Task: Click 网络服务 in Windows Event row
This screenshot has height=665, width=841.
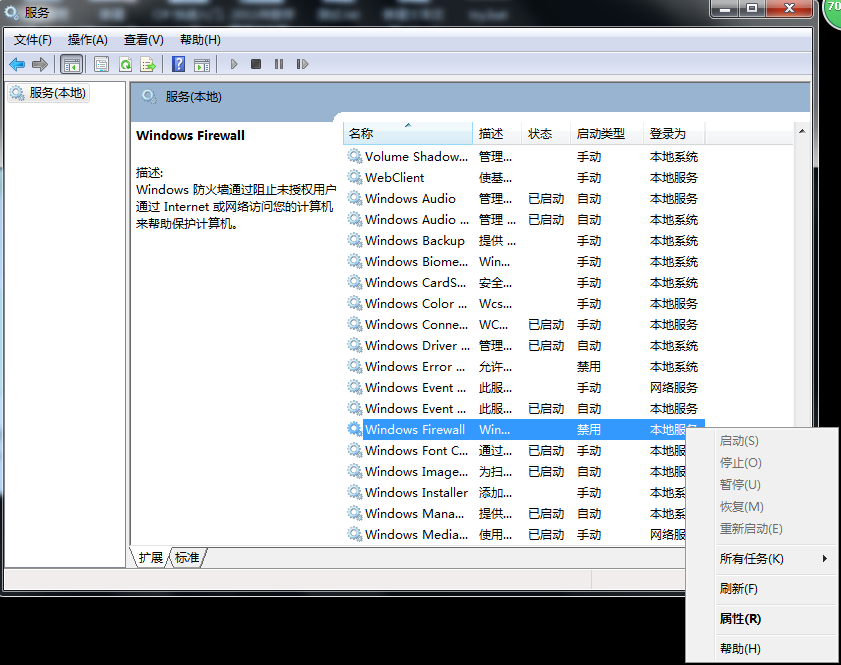Action: [674, 387]
